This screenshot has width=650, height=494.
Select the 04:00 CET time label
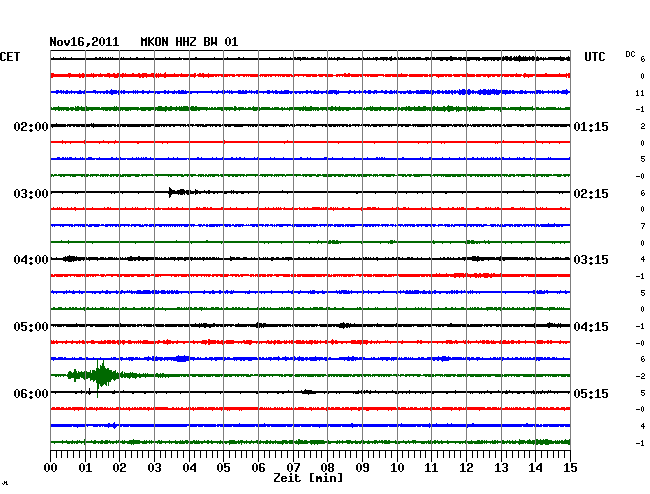click(x=31, y=260)
